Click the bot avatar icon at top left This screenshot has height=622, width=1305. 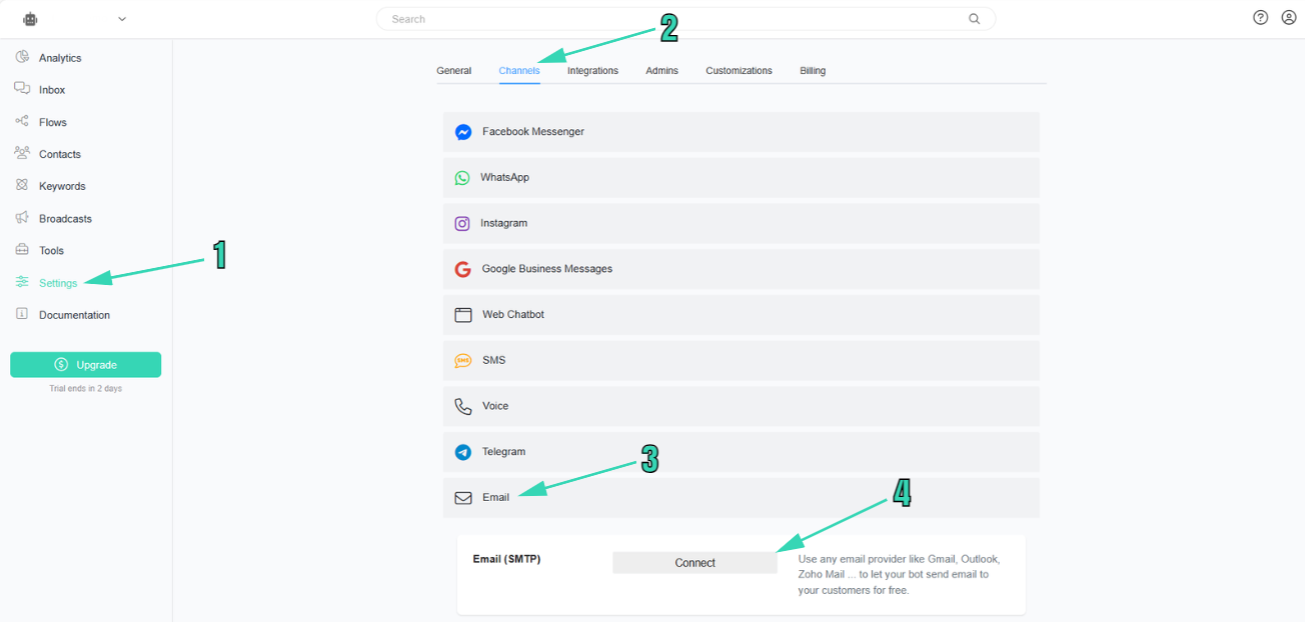pos(30,18)
